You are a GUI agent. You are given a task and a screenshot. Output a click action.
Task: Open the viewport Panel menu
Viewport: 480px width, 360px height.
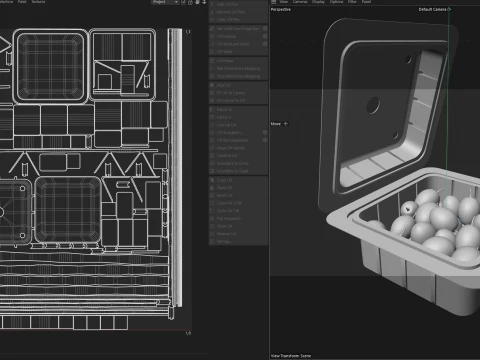pos(366,2)
